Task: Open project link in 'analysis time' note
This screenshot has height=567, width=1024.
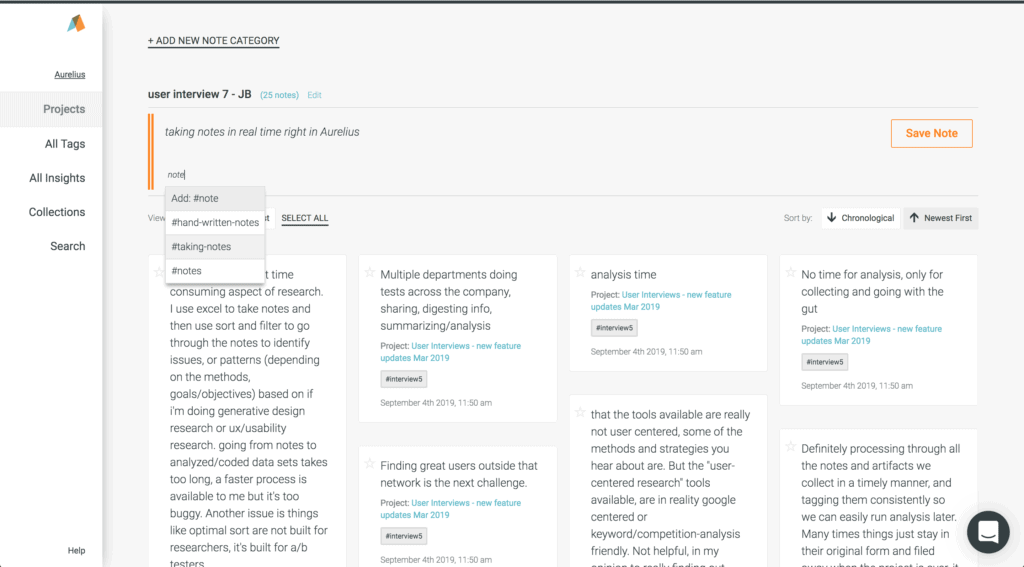Action: point(661,300)
